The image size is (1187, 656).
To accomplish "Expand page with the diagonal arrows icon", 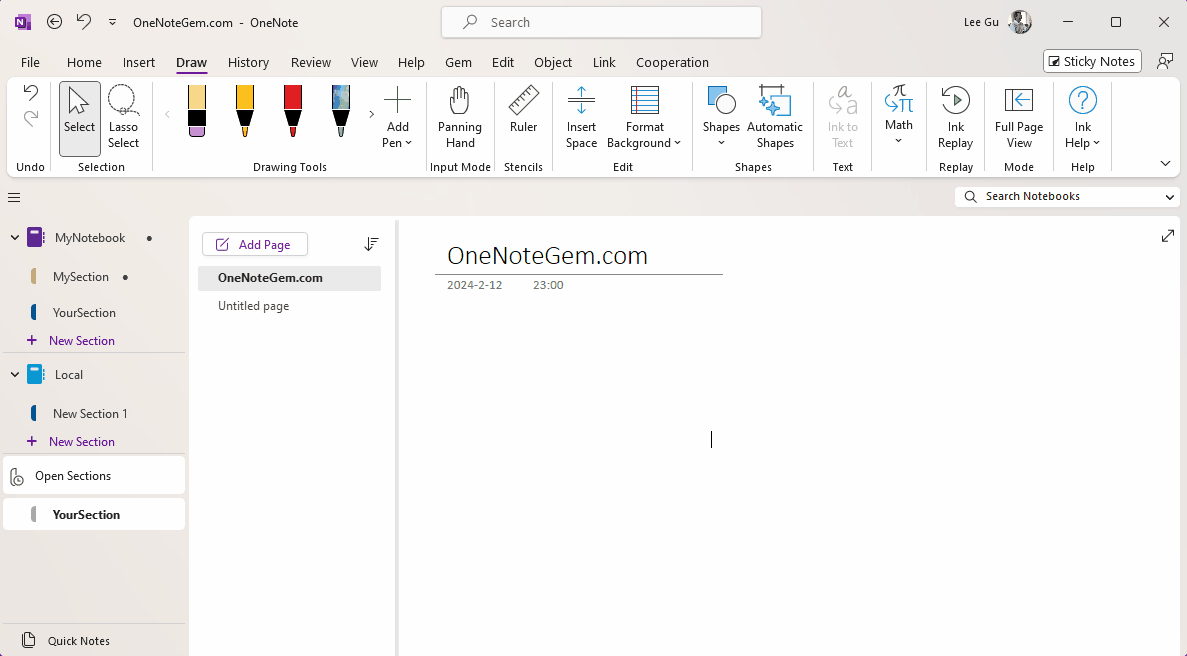I will pyautogui.click(x=1167, y=236).
